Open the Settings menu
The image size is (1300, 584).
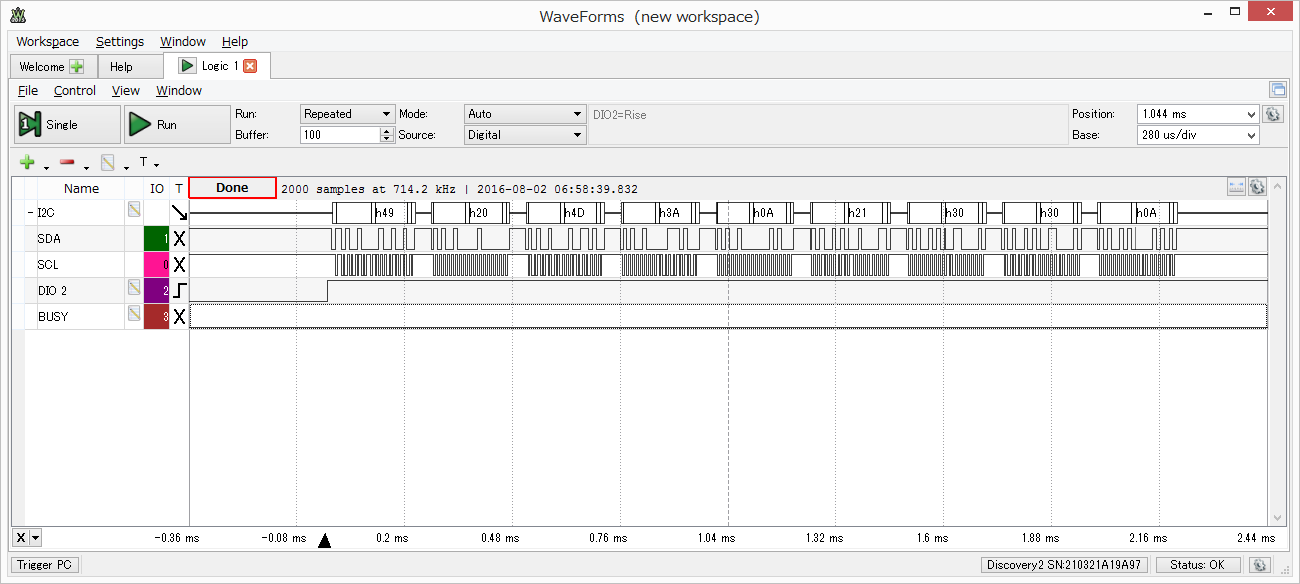[120, 41]
